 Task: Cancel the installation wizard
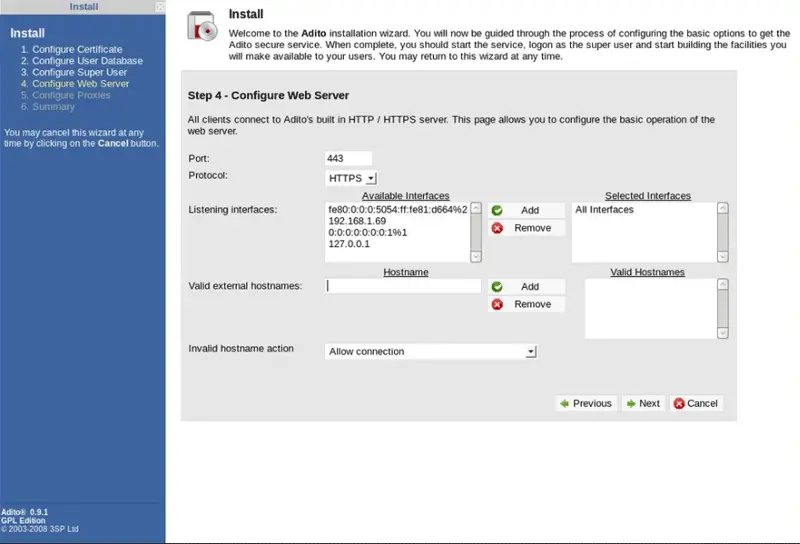pyautogui.click(x=696, y=403)
